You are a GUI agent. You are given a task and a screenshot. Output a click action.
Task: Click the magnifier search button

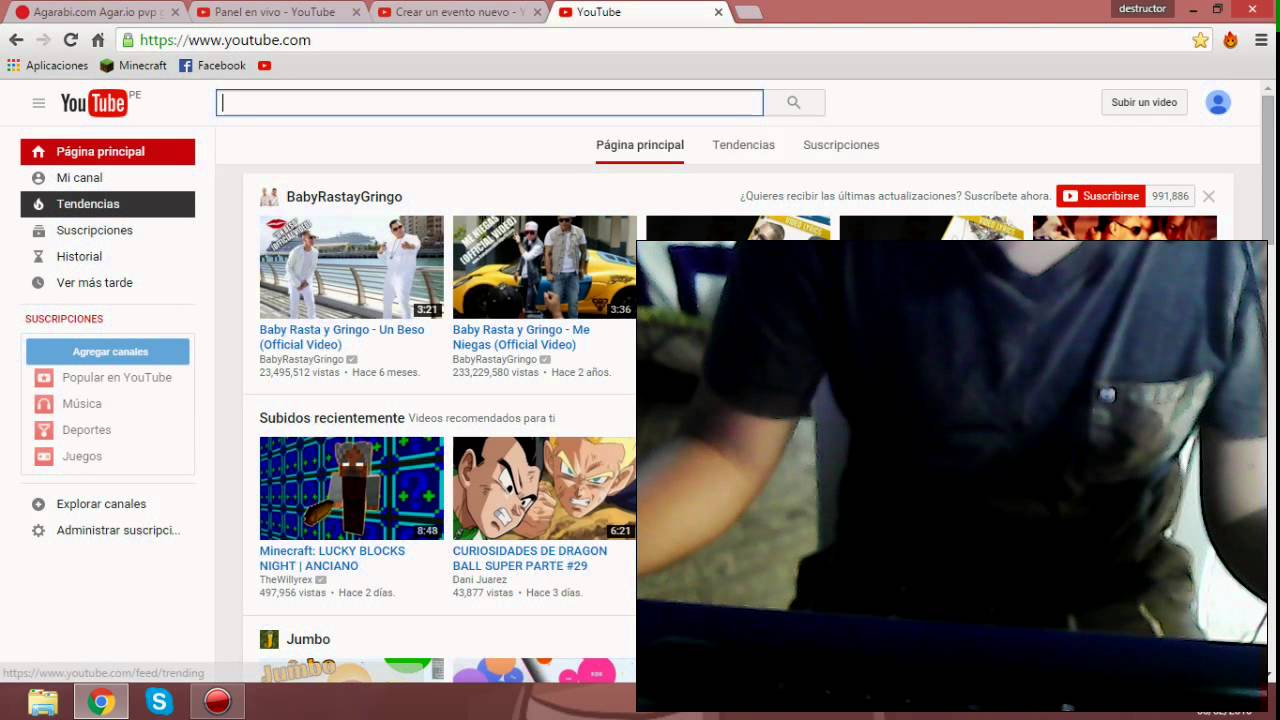click(794, 102)
